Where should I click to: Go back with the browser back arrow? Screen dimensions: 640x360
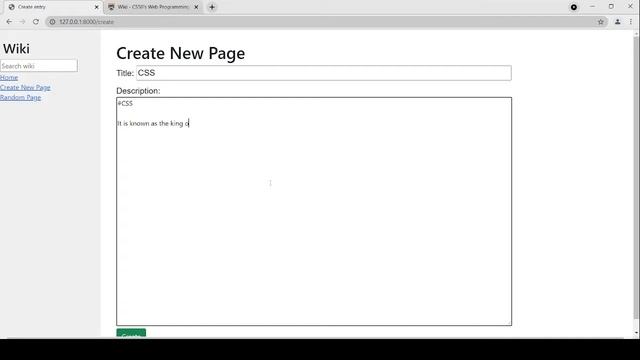click(9, 22)
